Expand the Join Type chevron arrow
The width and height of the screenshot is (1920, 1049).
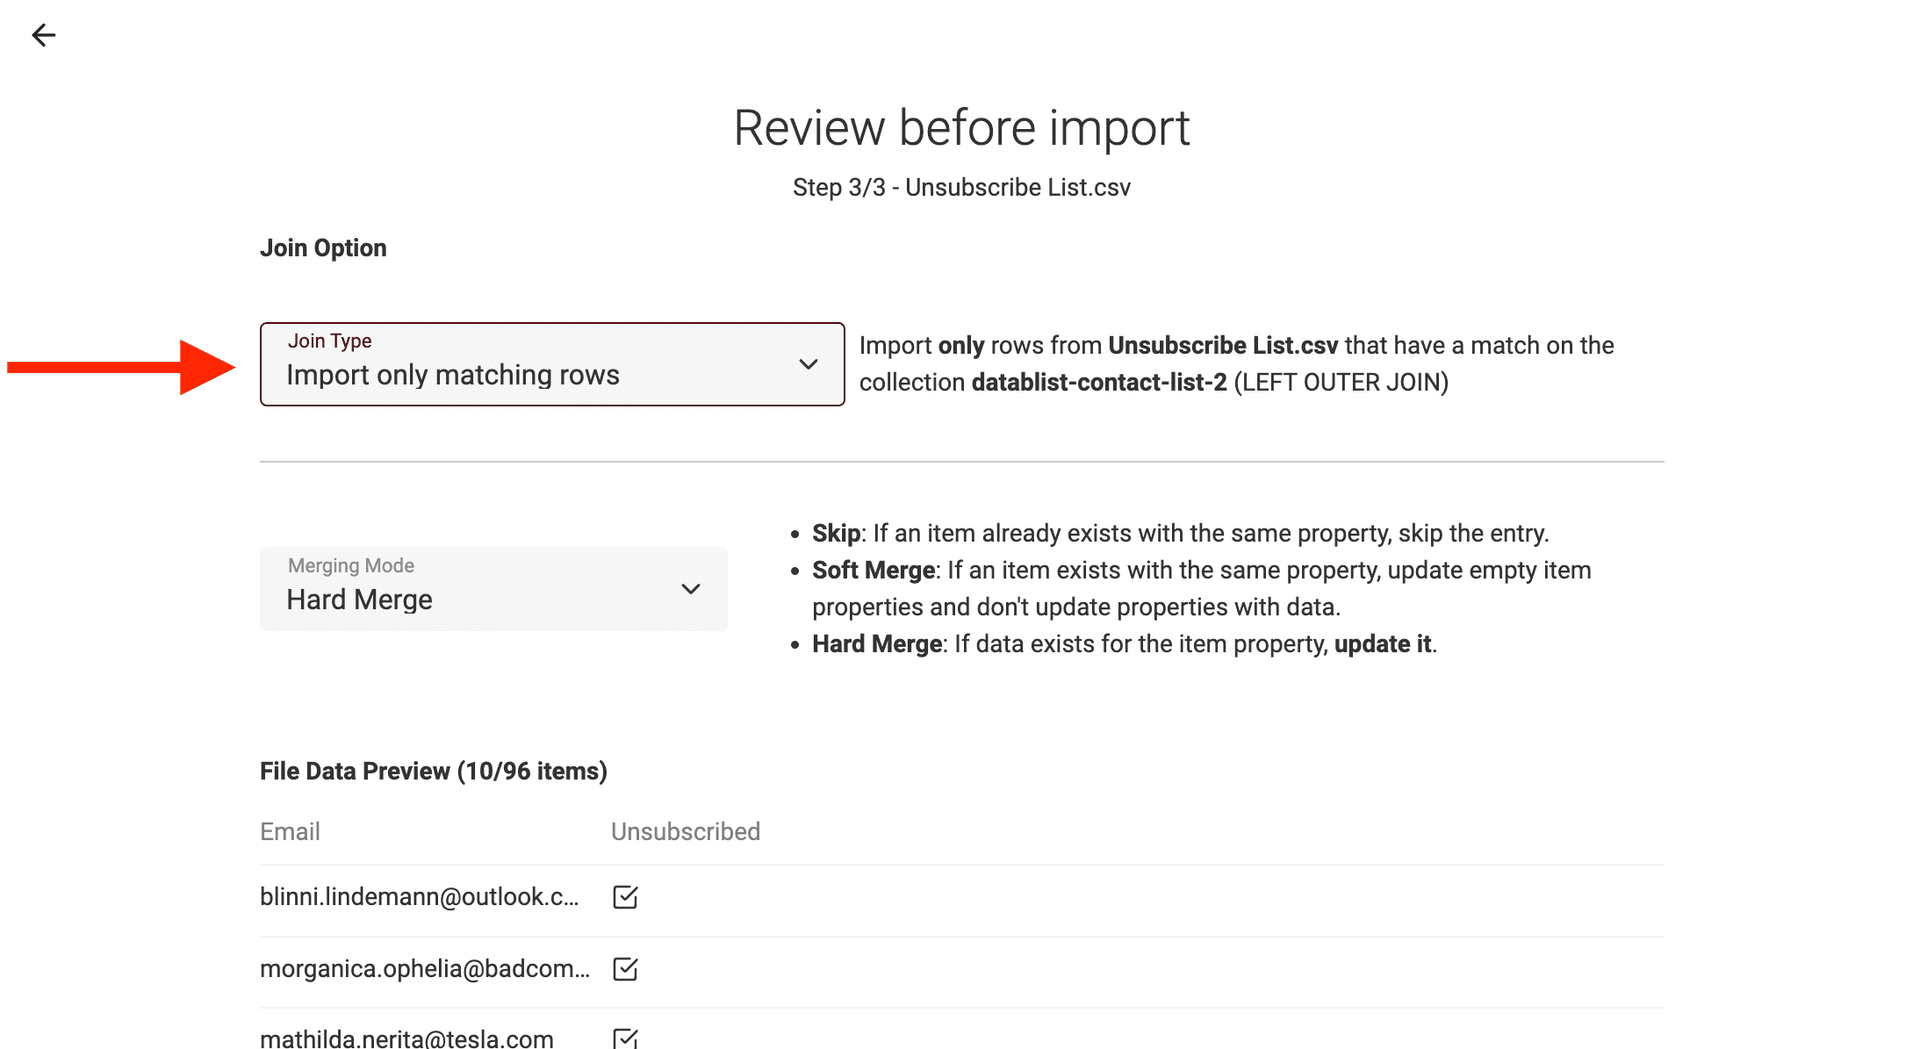pos(808,365)
